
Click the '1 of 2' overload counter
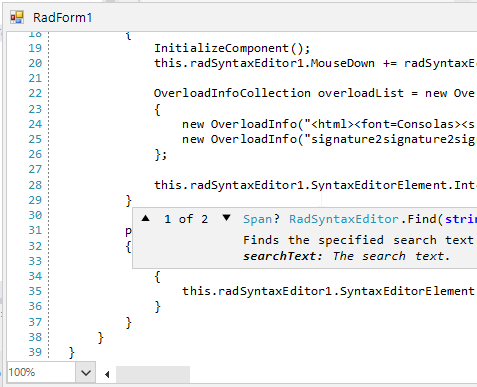(186, 219)
